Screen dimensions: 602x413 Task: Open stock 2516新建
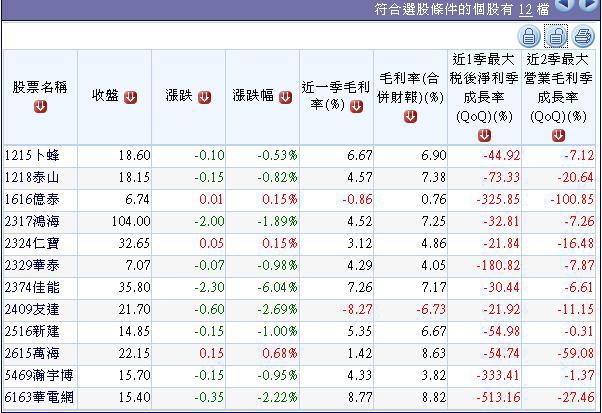click(32, 331)
